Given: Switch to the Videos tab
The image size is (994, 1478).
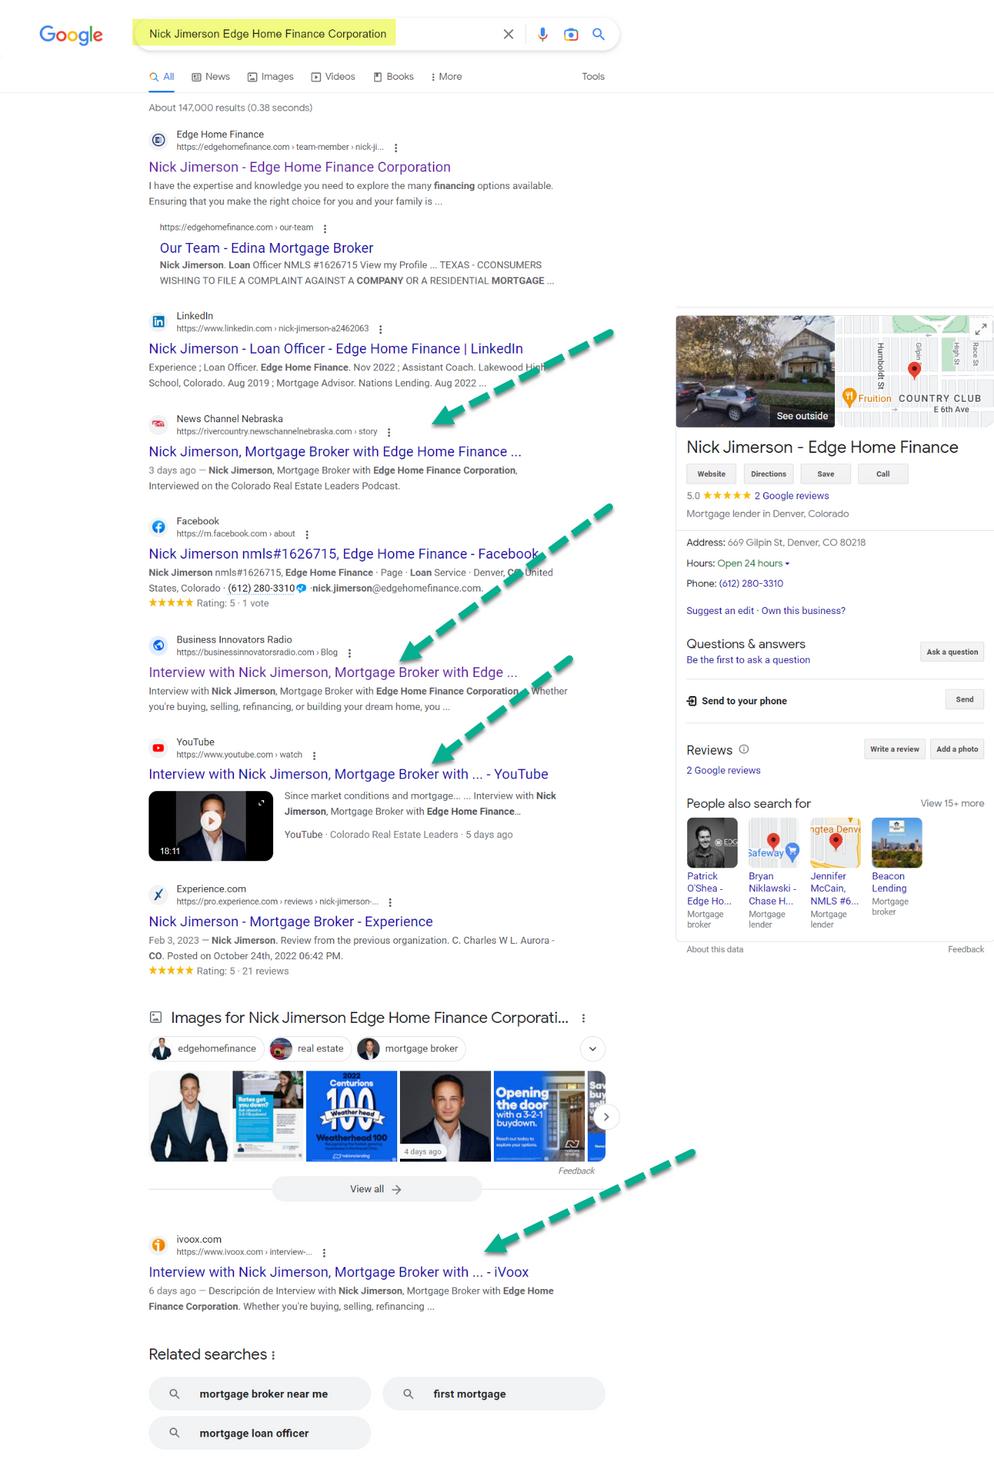Looking at the screenshot, I should pos(333,77).
